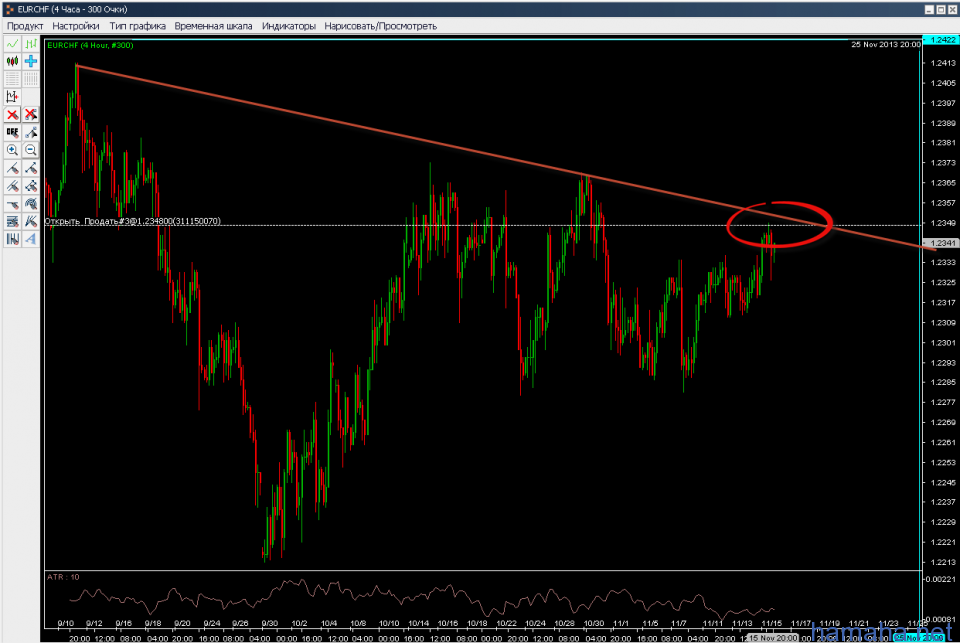Toggle the OFF switch icon in toolbar
The width and height of the screenshot is (960, 643).
12,132
